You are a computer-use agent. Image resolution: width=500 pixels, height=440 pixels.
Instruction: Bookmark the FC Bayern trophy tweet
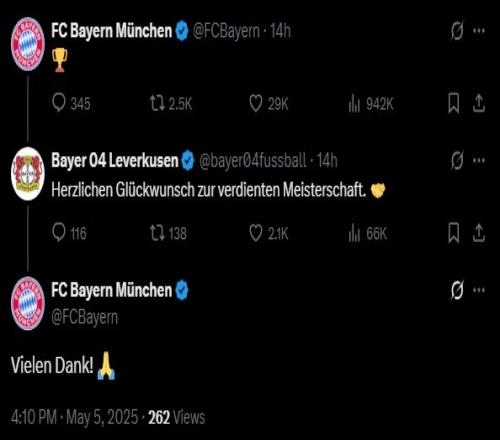click(x=454, y=103)
